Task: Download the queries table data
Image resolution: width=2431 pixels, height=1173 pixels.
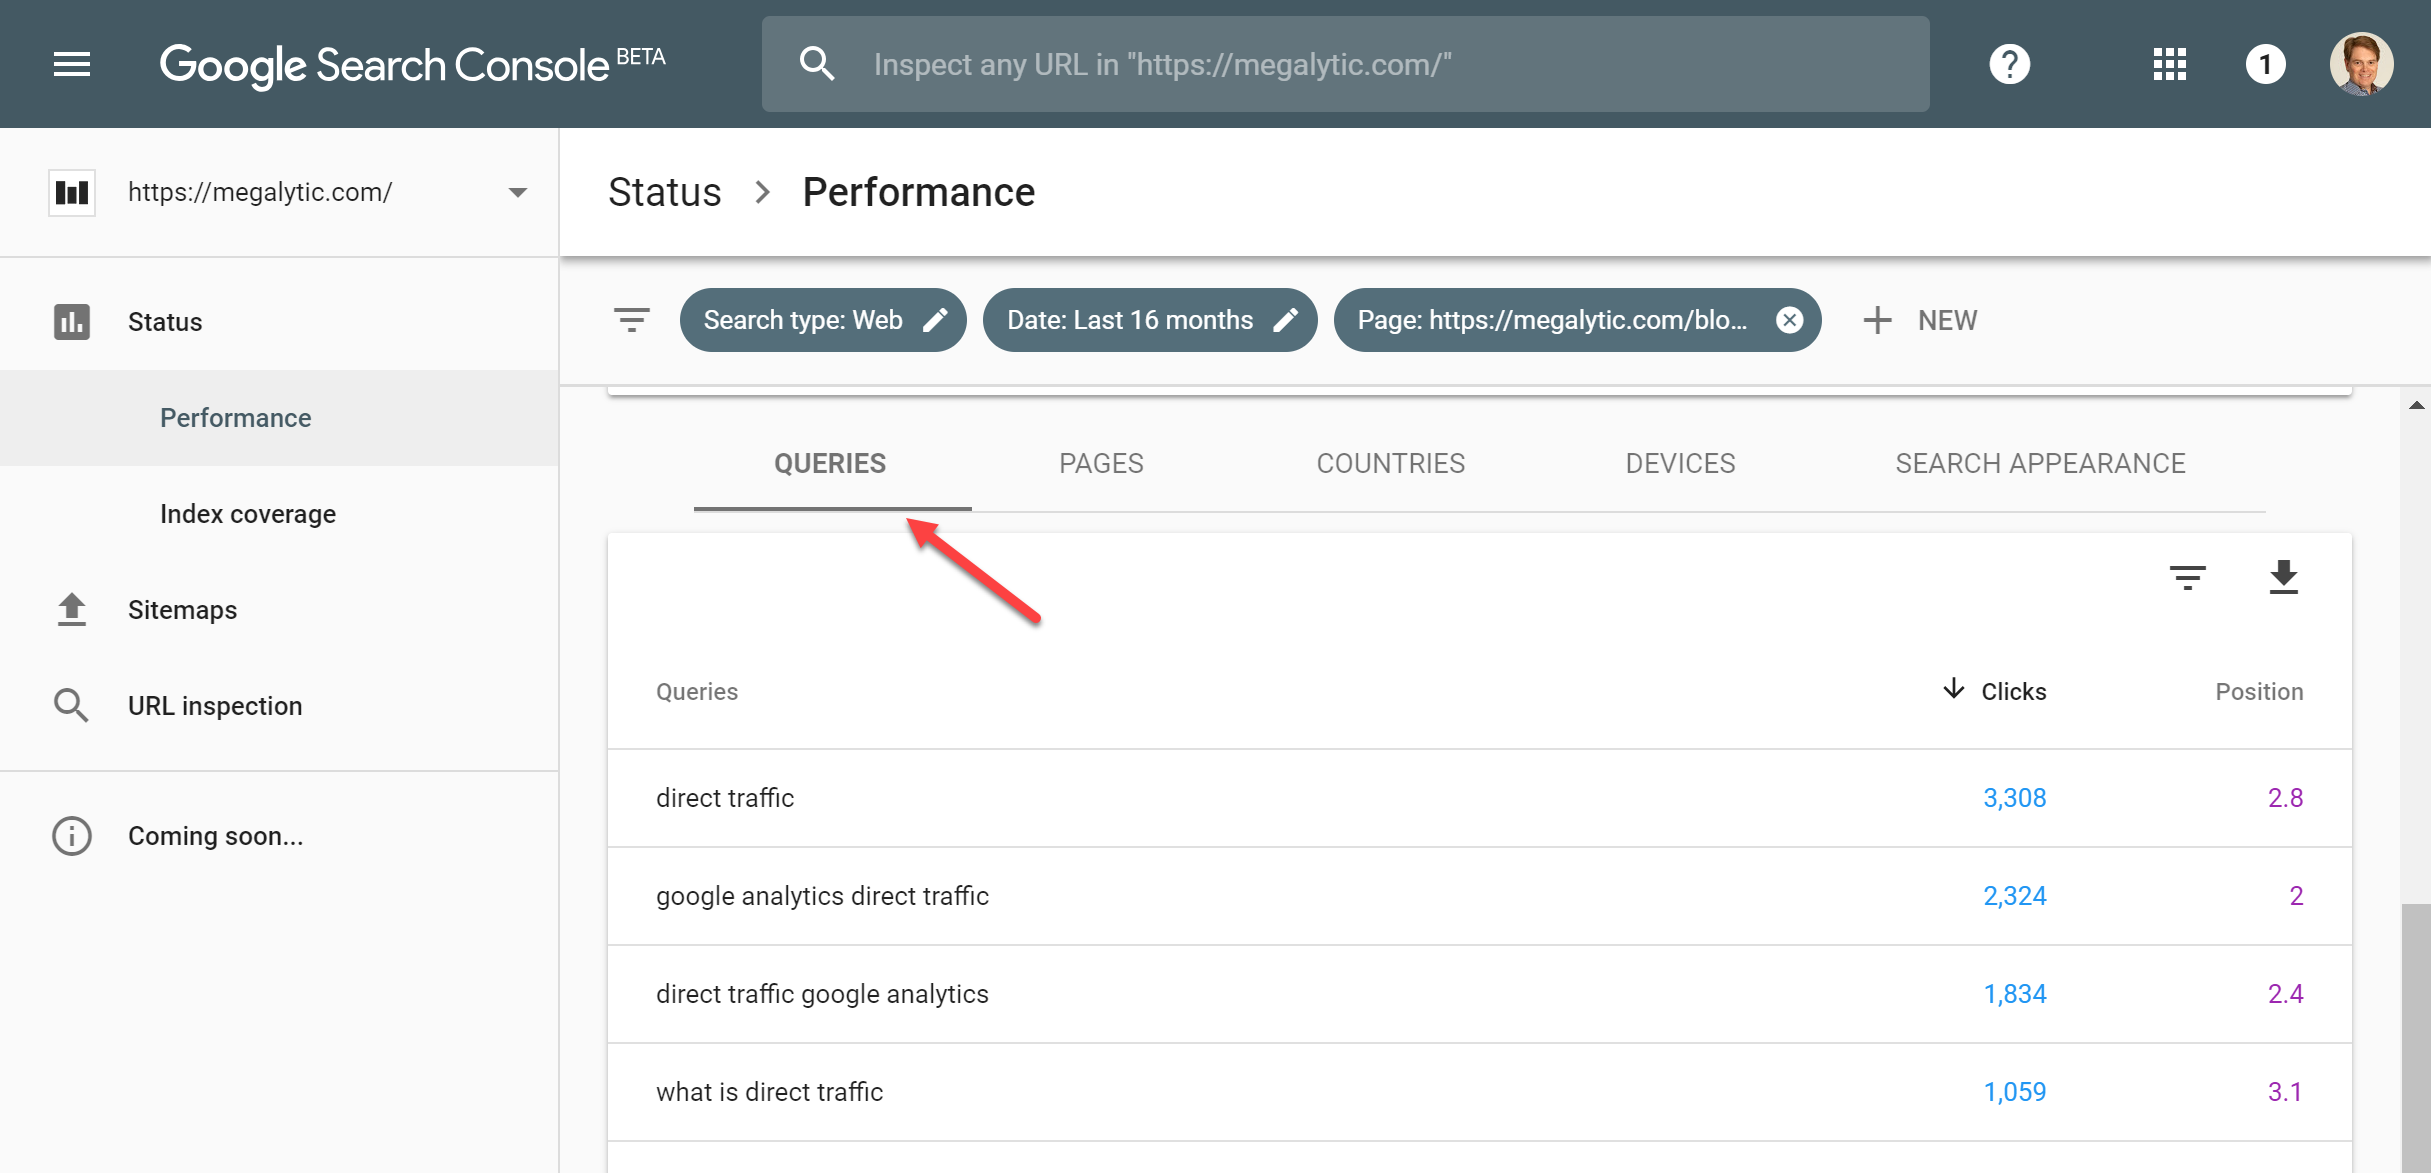Action: click(2283, 577)
